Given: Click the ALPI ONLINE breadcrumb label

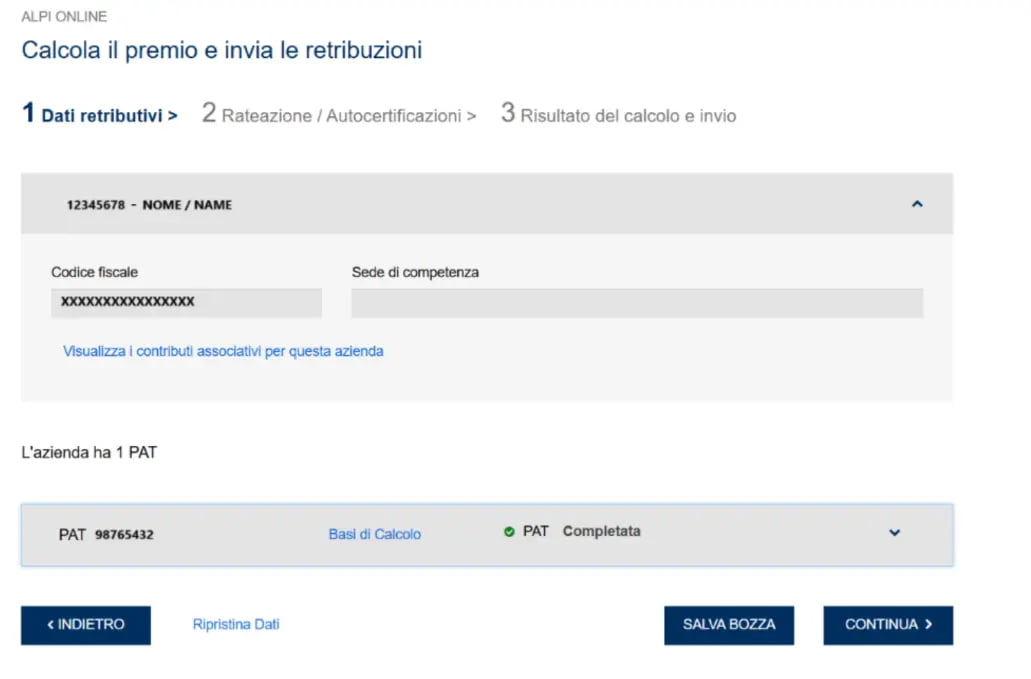Looking at the screenshot, I should pyautogui.click(x=64, y=17).
